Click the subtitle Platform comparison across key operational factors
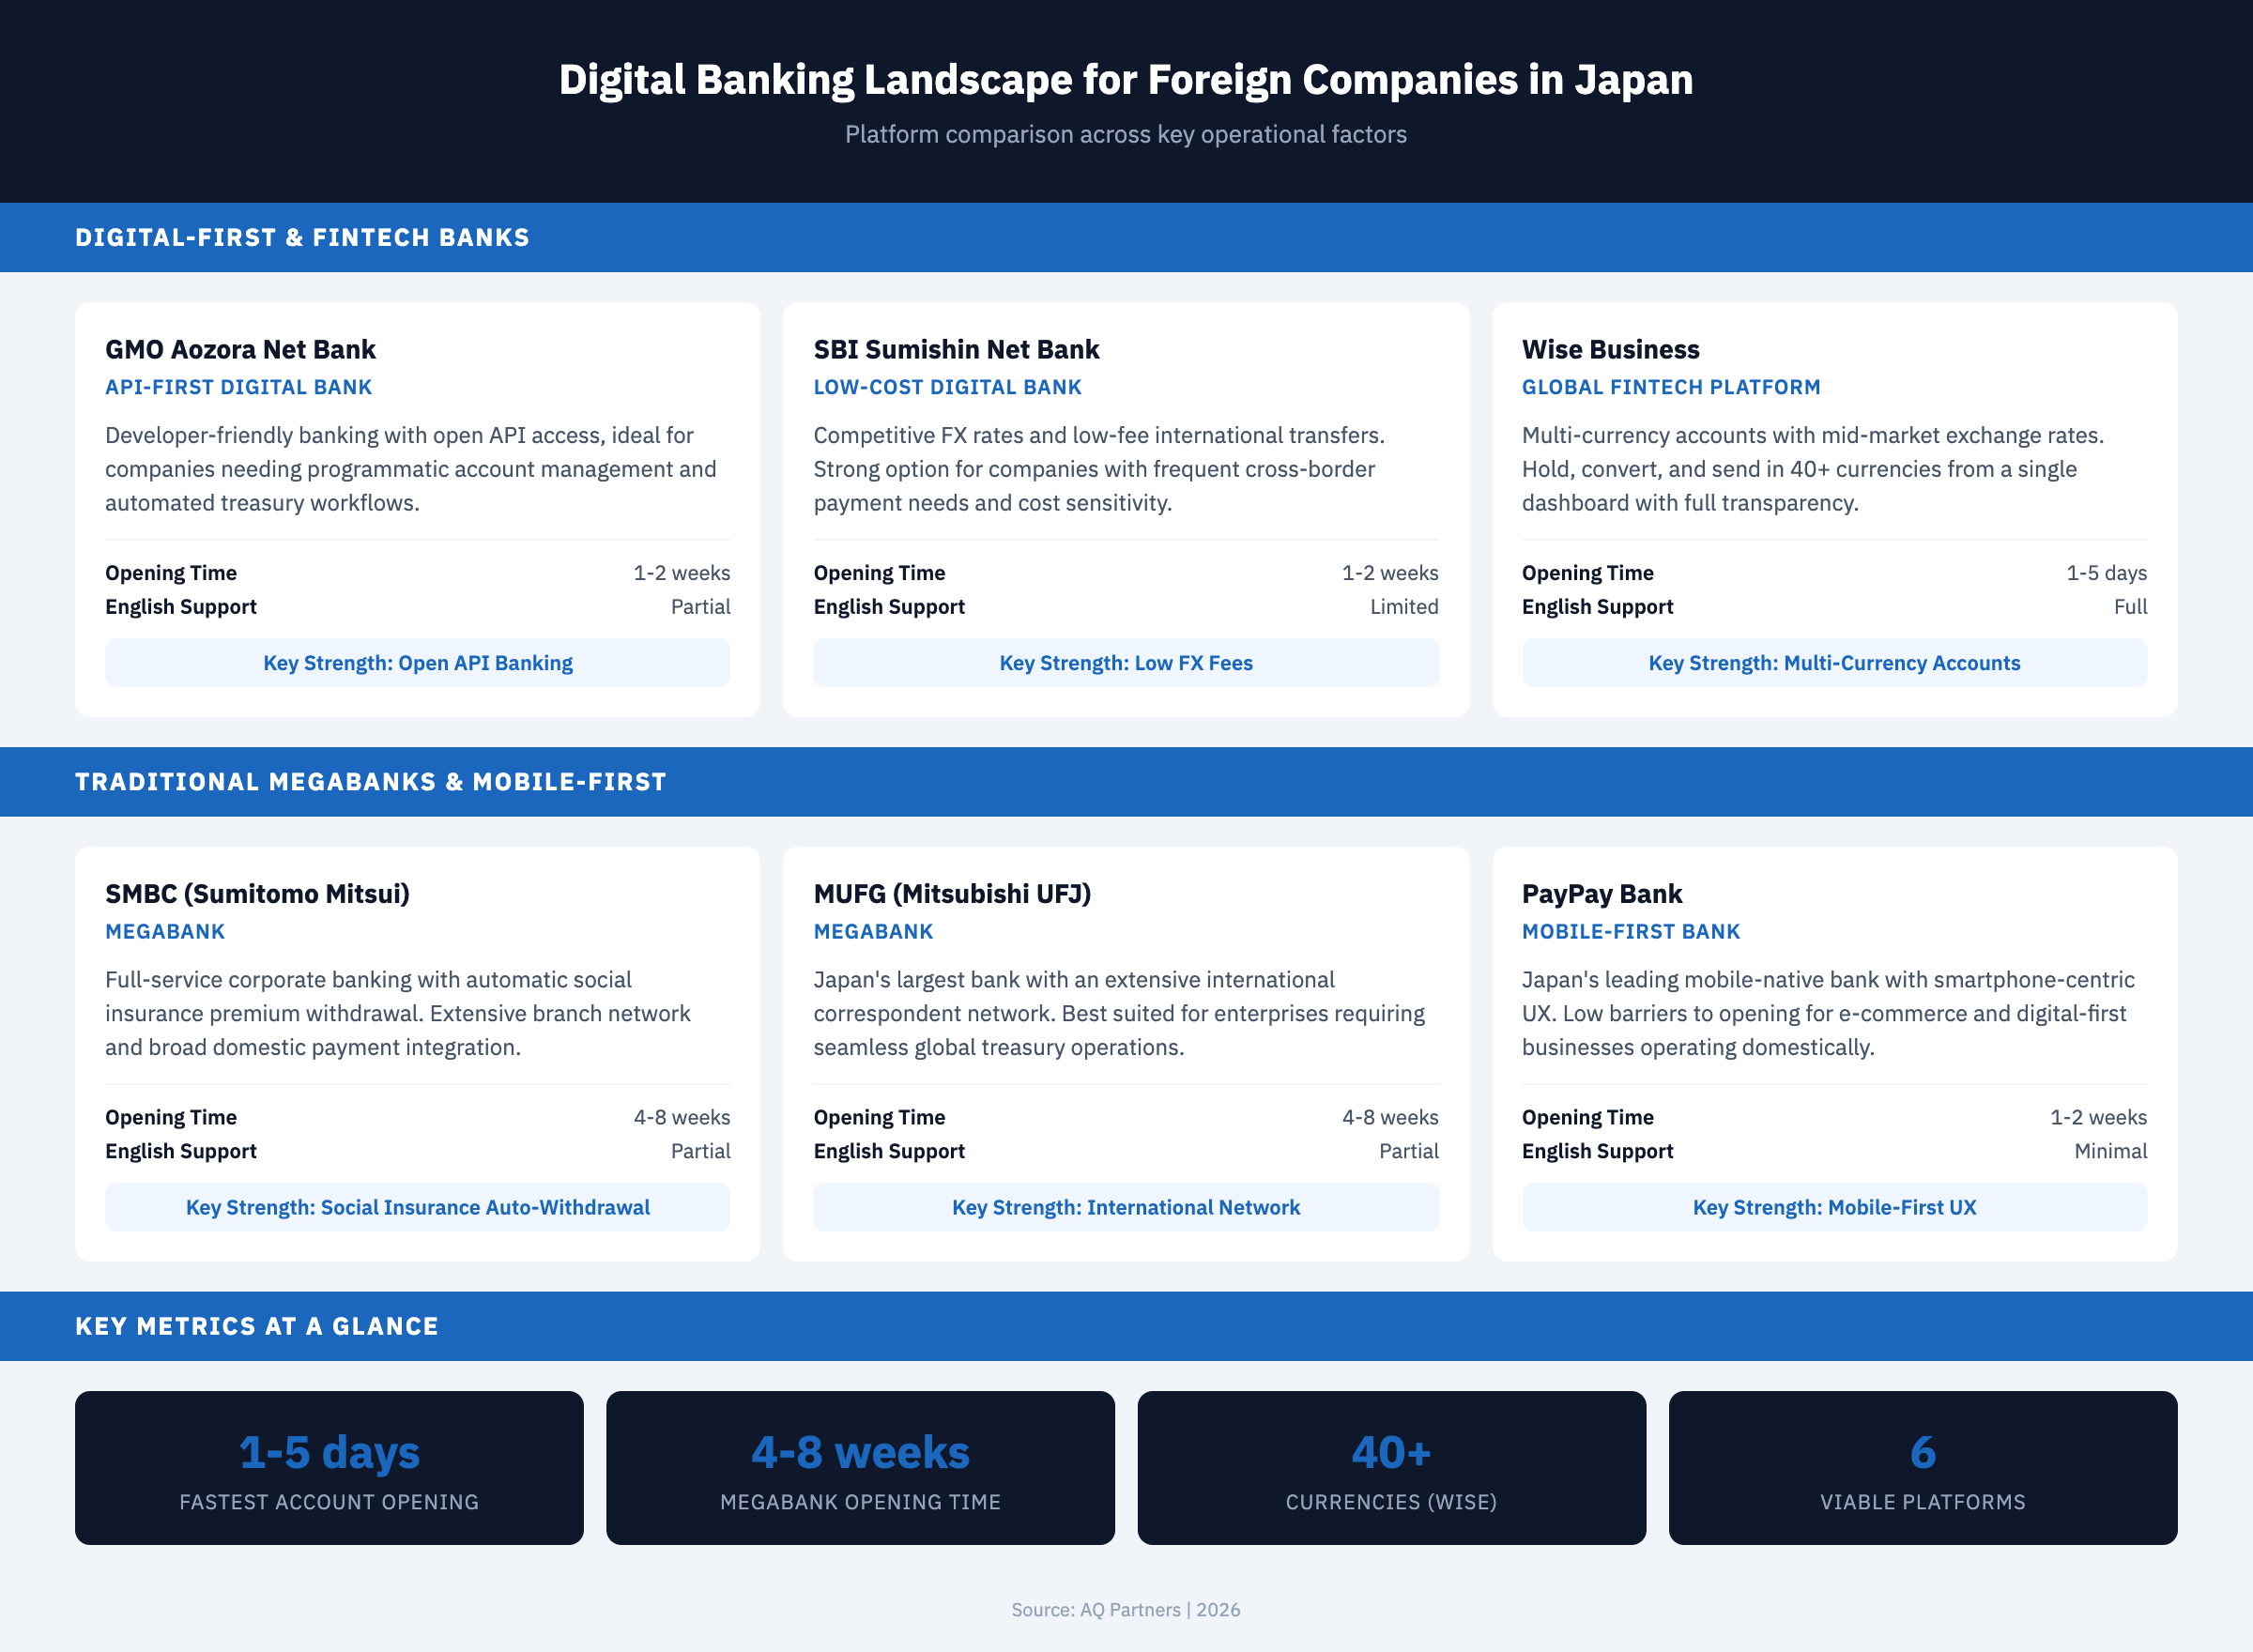 pyautogui.click(x=1126, y=134)
